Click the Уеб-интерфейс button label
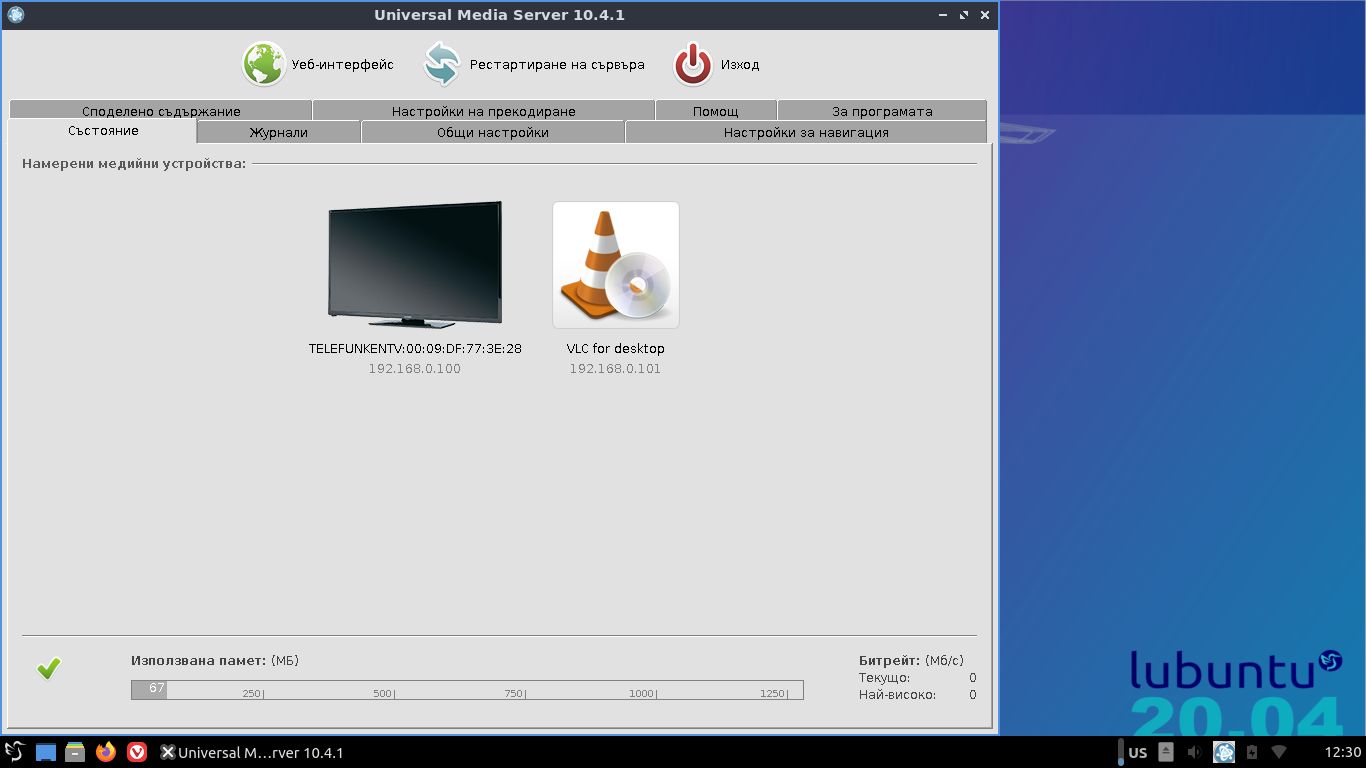The image size is (1366, 768). 343,65
